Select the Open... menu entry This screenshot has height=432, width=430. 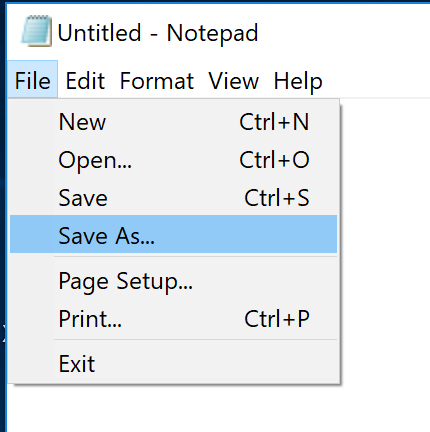point(173,160)
